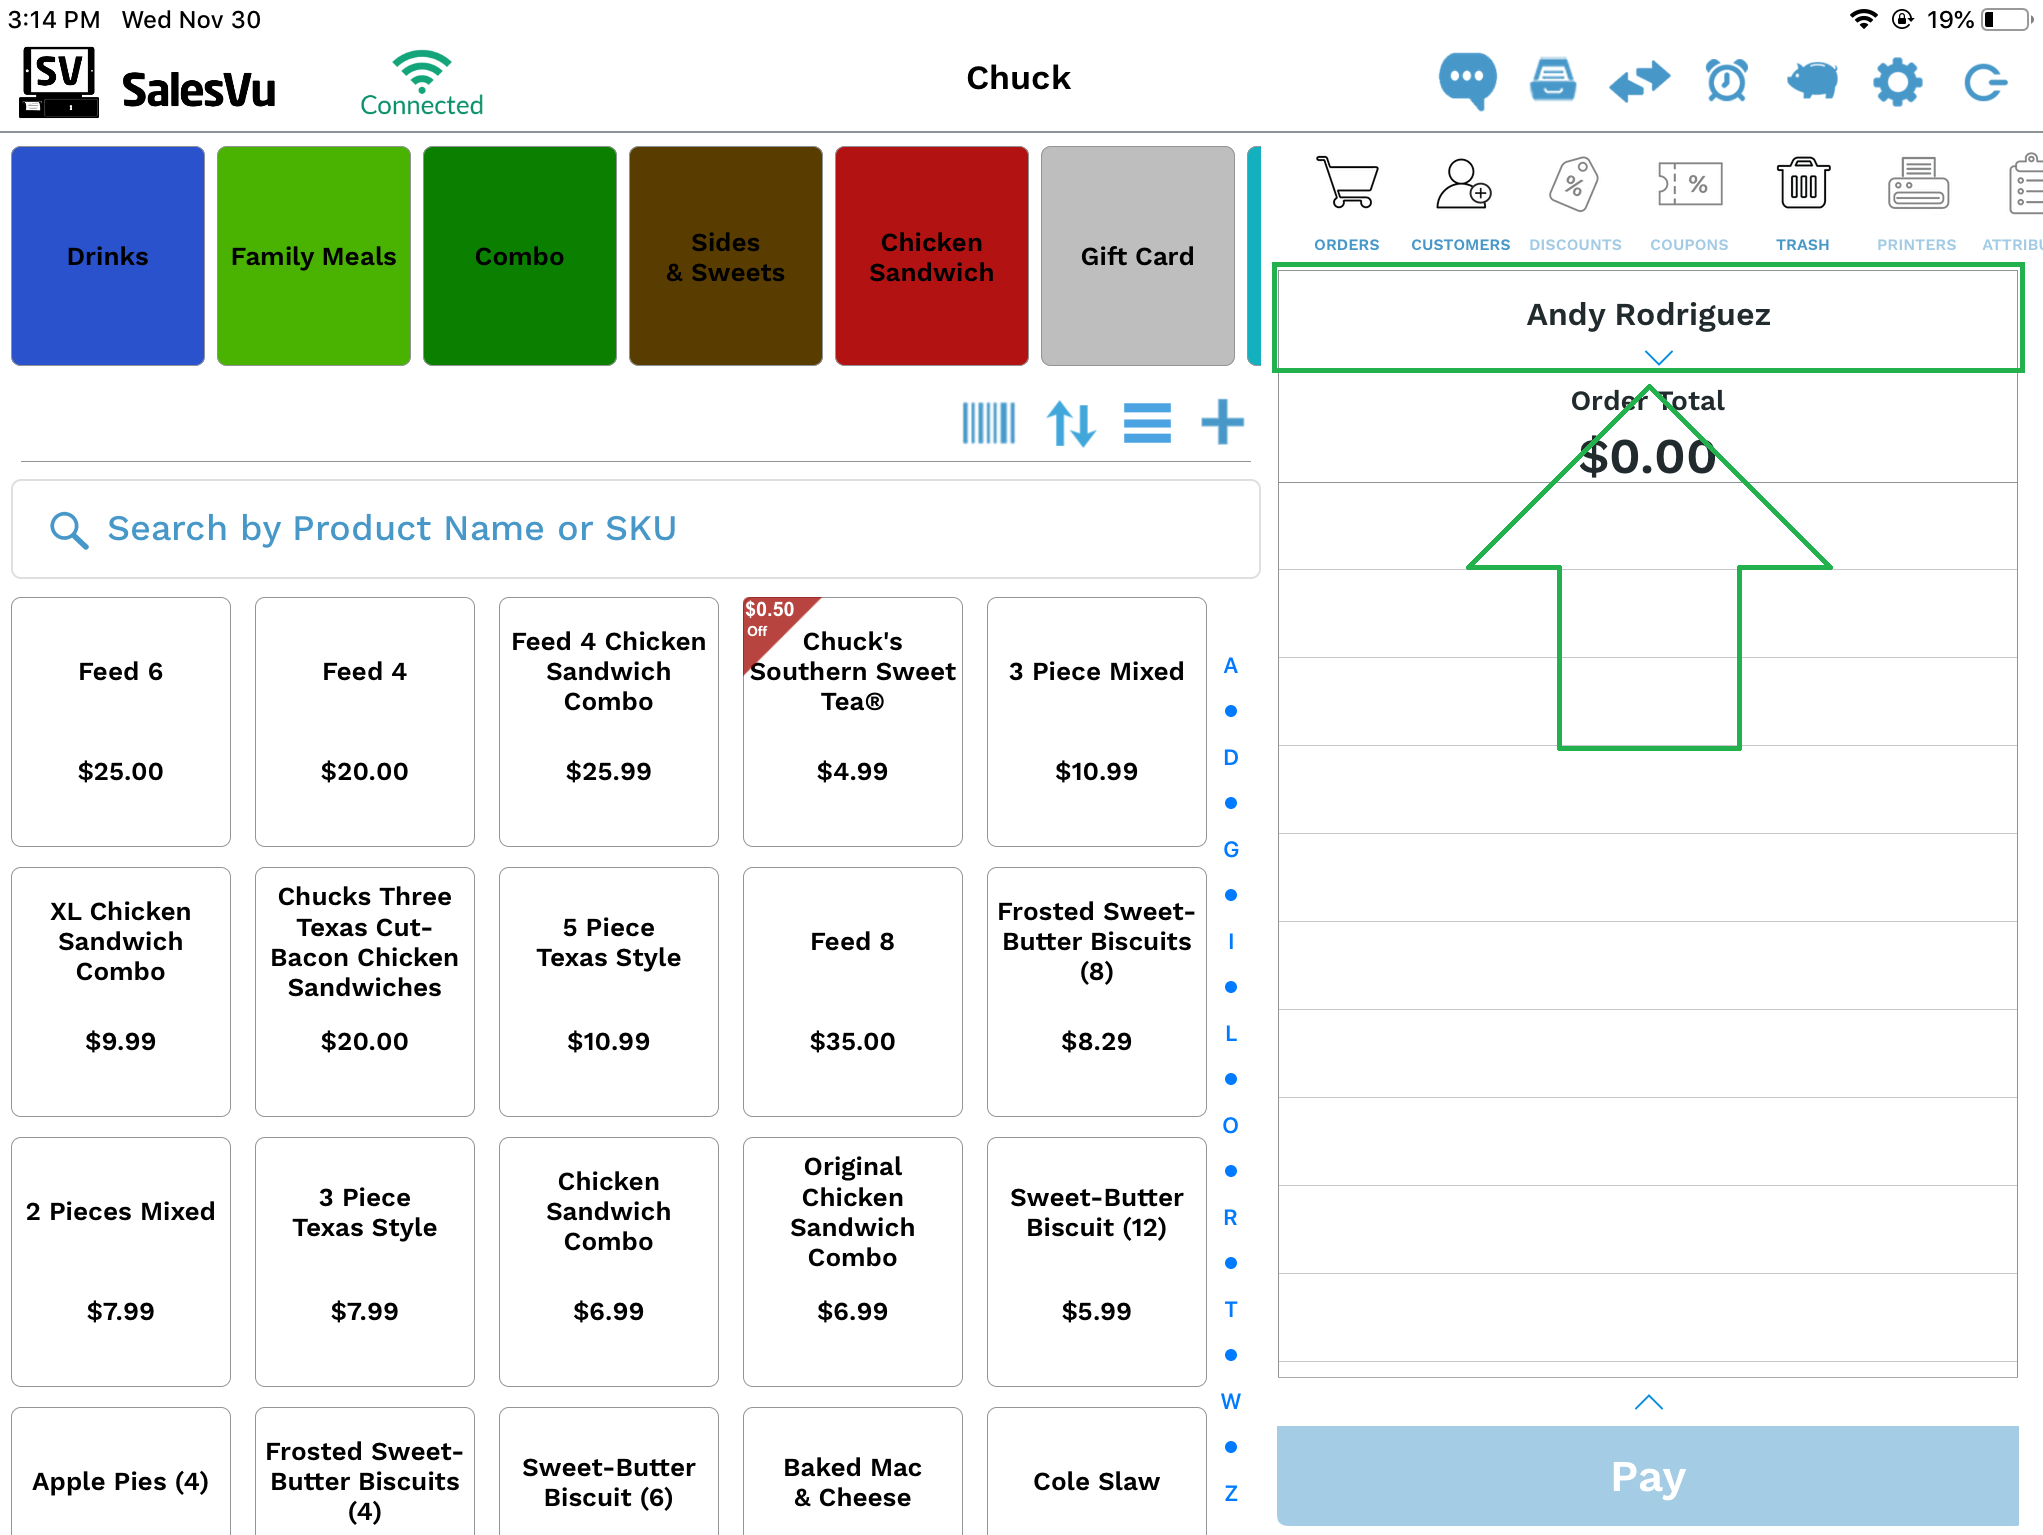Screen dimensions: 2043x1535
Task: Open the settings gear icon
Action: [1897, 81]
